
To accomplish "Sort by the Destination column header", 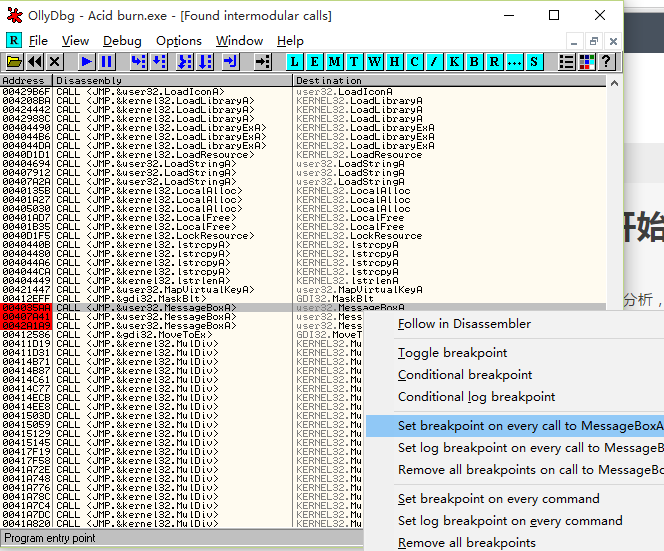I will [x=449, y=80].
